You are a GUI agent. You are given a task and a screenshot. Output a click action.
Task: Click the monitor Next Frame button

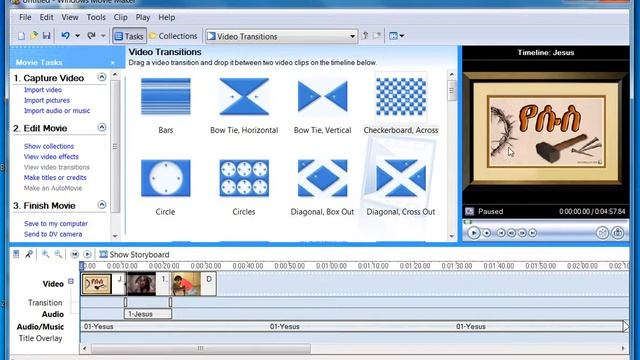point(522,233)
